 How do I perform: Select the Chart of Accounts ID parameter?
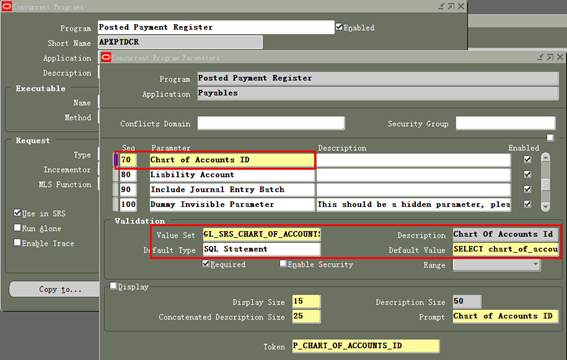pyautogui.click(x=232, y=160)
